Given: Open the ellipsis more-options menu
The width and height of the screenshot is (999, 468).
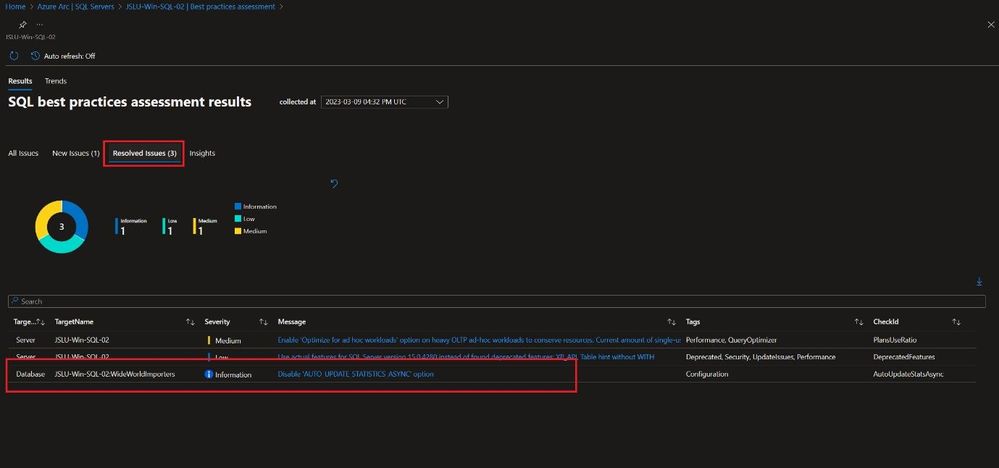Looking at the screenshot, I should [40, 24].
